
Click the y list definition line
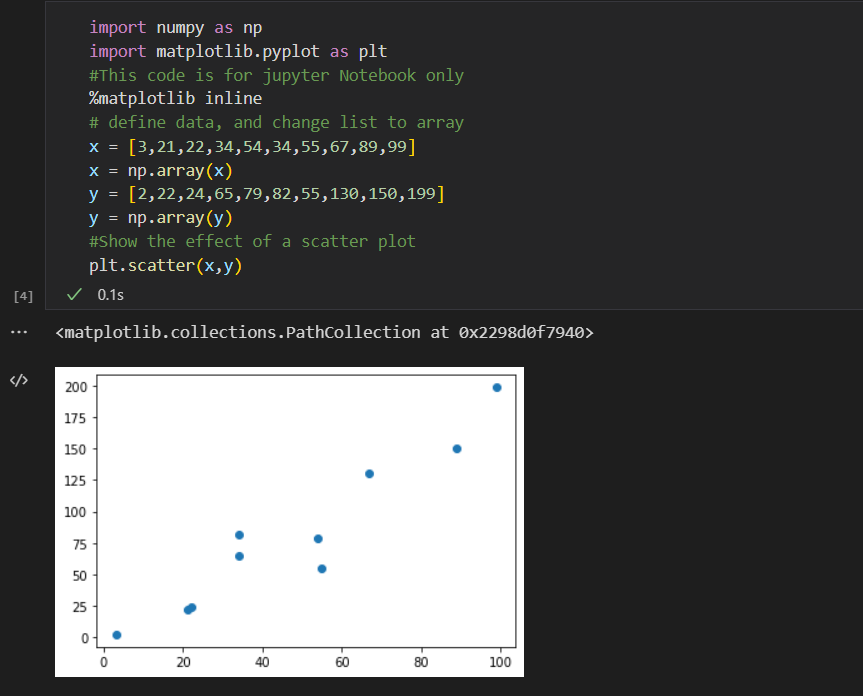pyautogui.click(x=267, y=194)
